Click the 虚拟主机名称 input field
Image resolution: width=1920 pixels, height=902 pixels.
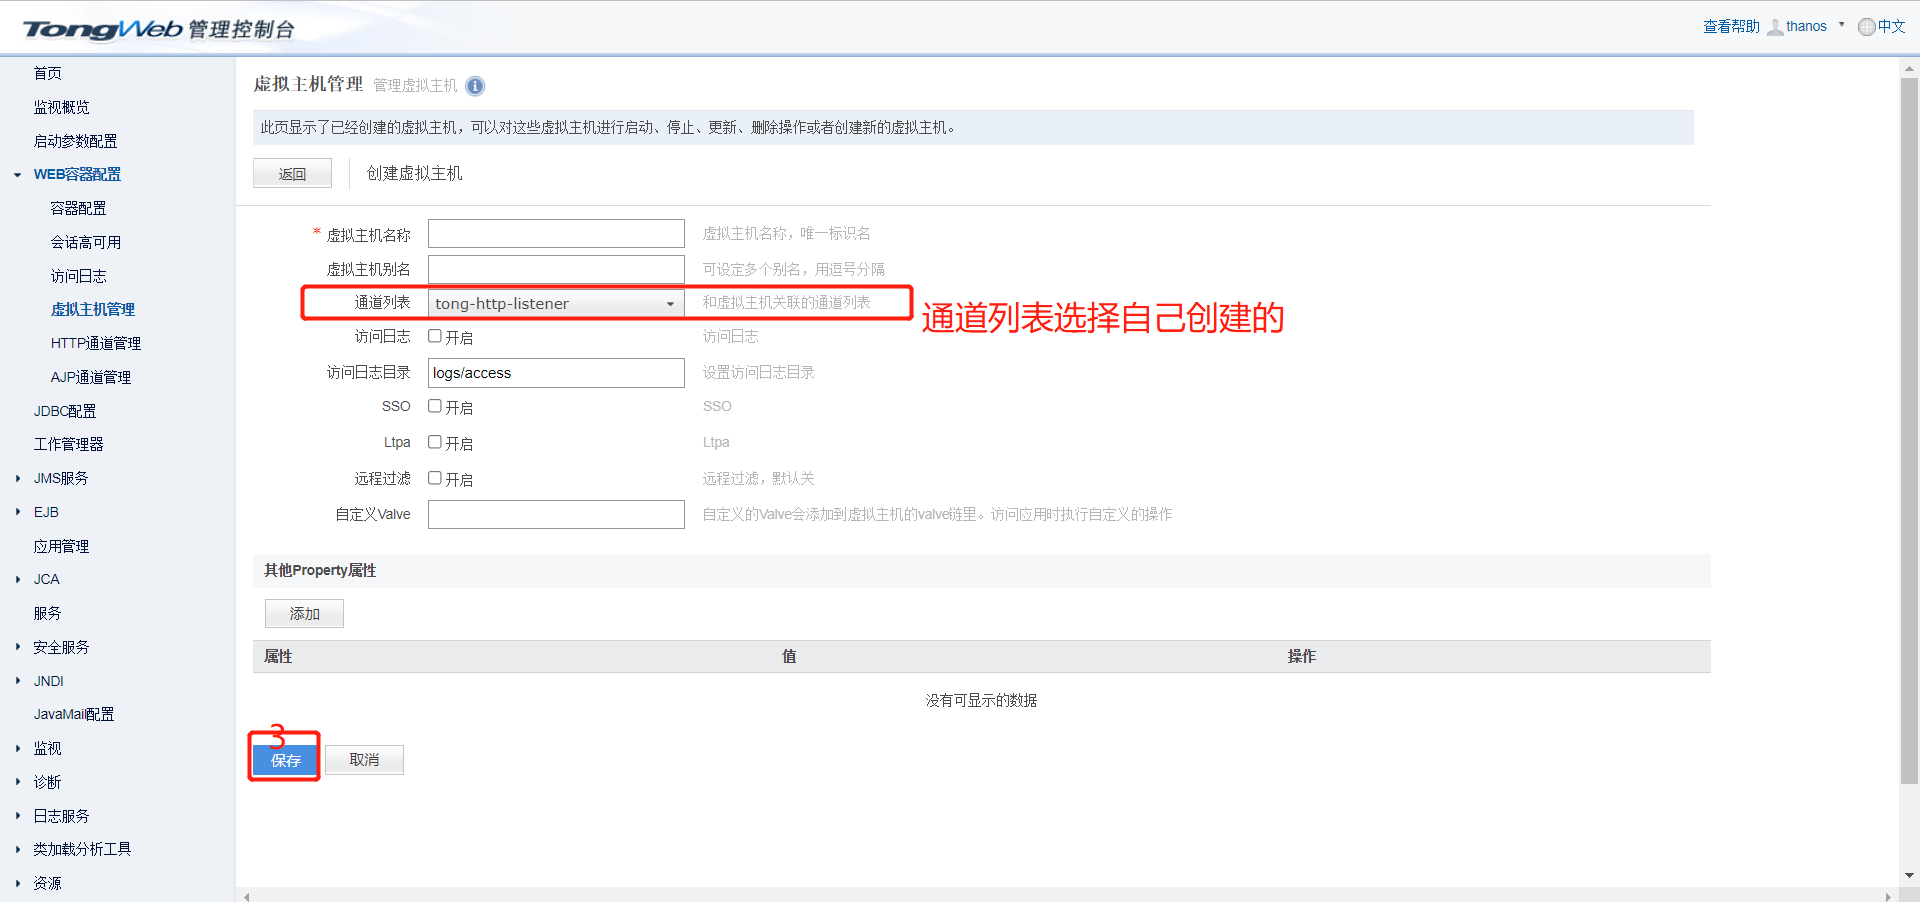pos(556,233)
